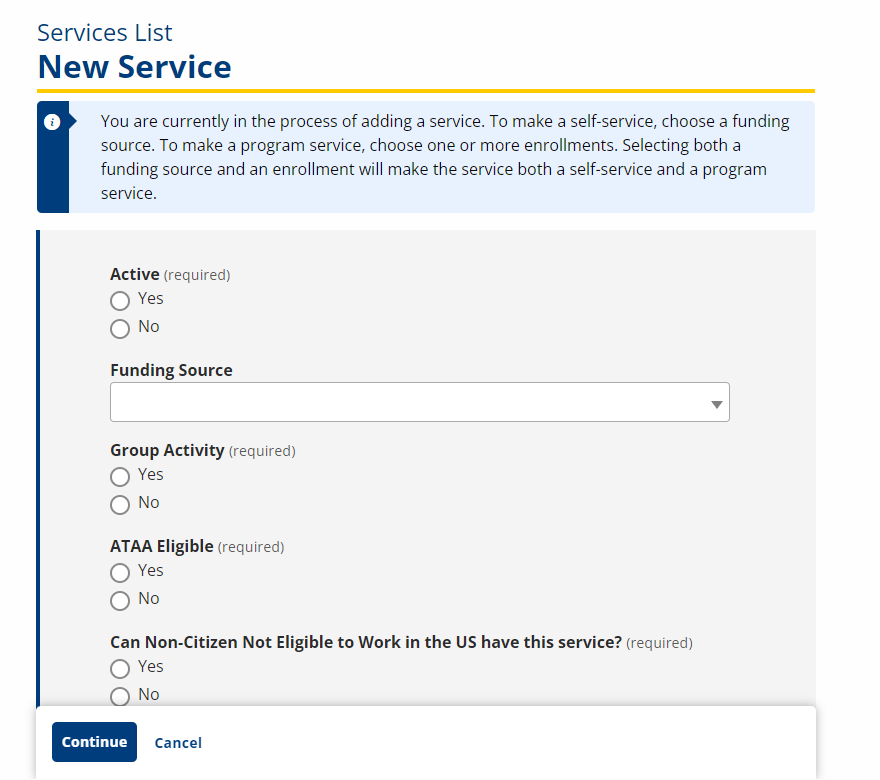The height and width of the screenshot is (780, 880).
Task: Choose Yes for Group Activity
Action: (120, 476)
